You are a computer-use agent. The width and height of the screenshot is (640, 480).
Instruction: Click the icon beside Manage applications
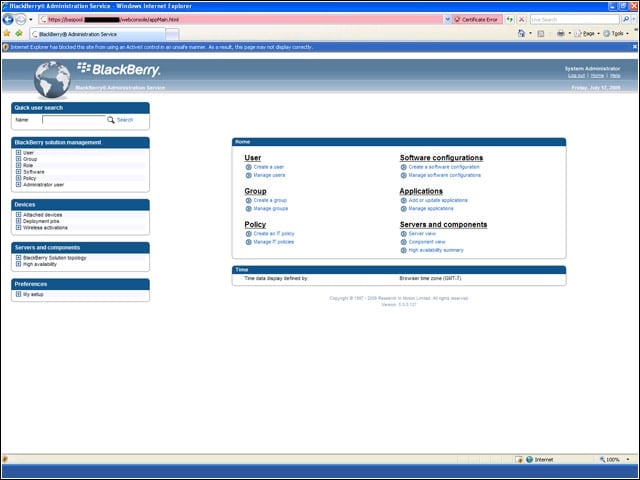click(404, 209)
